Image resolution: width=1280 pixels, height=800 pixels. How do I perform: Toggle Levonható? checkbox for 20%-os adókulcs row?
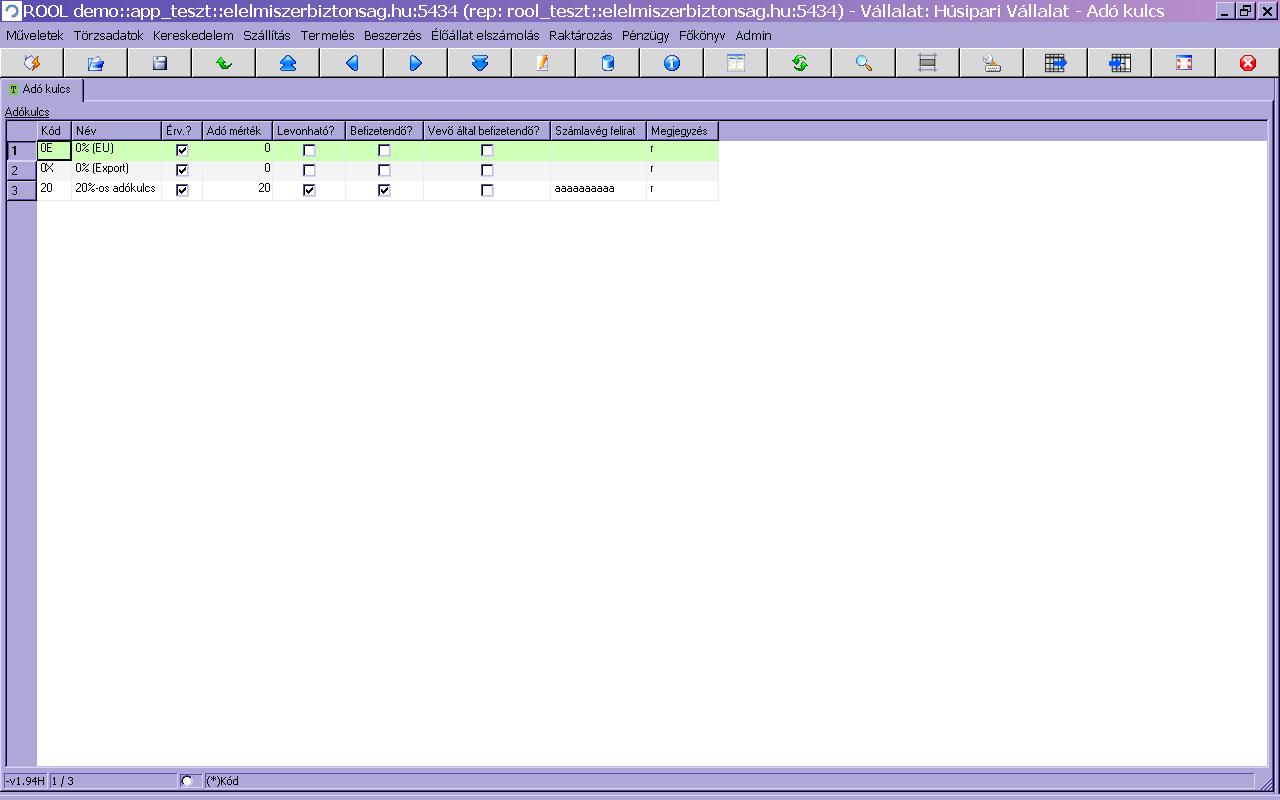click(309, 190)
